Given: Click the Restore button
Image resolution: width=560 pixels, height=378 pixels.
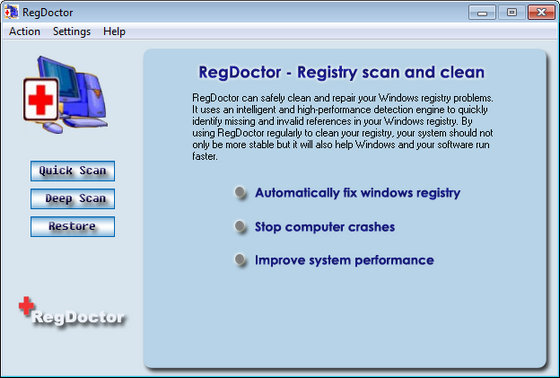Looking at the screenshot, I should coord(72,227).
